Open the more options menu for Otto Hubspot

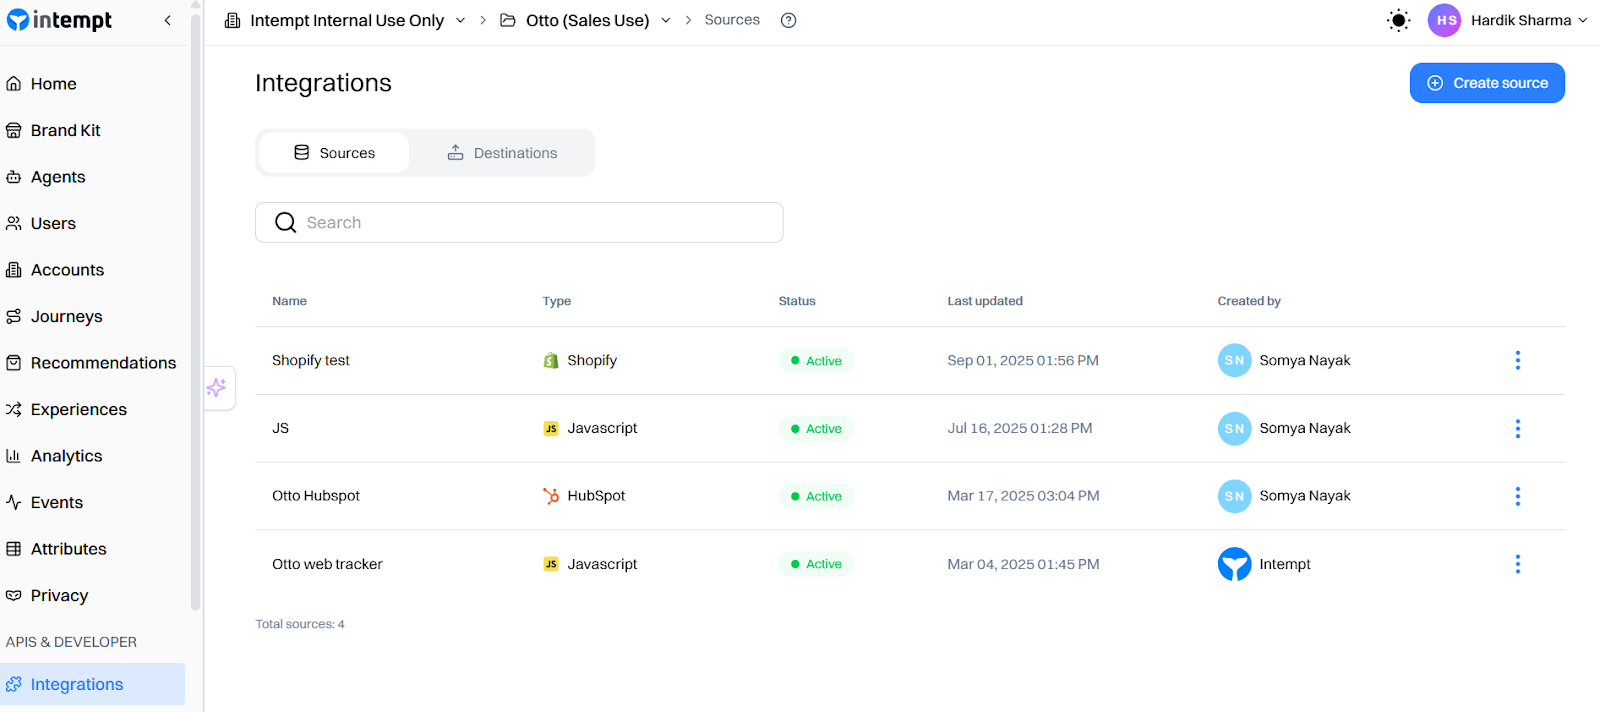tap(1518, 496)
